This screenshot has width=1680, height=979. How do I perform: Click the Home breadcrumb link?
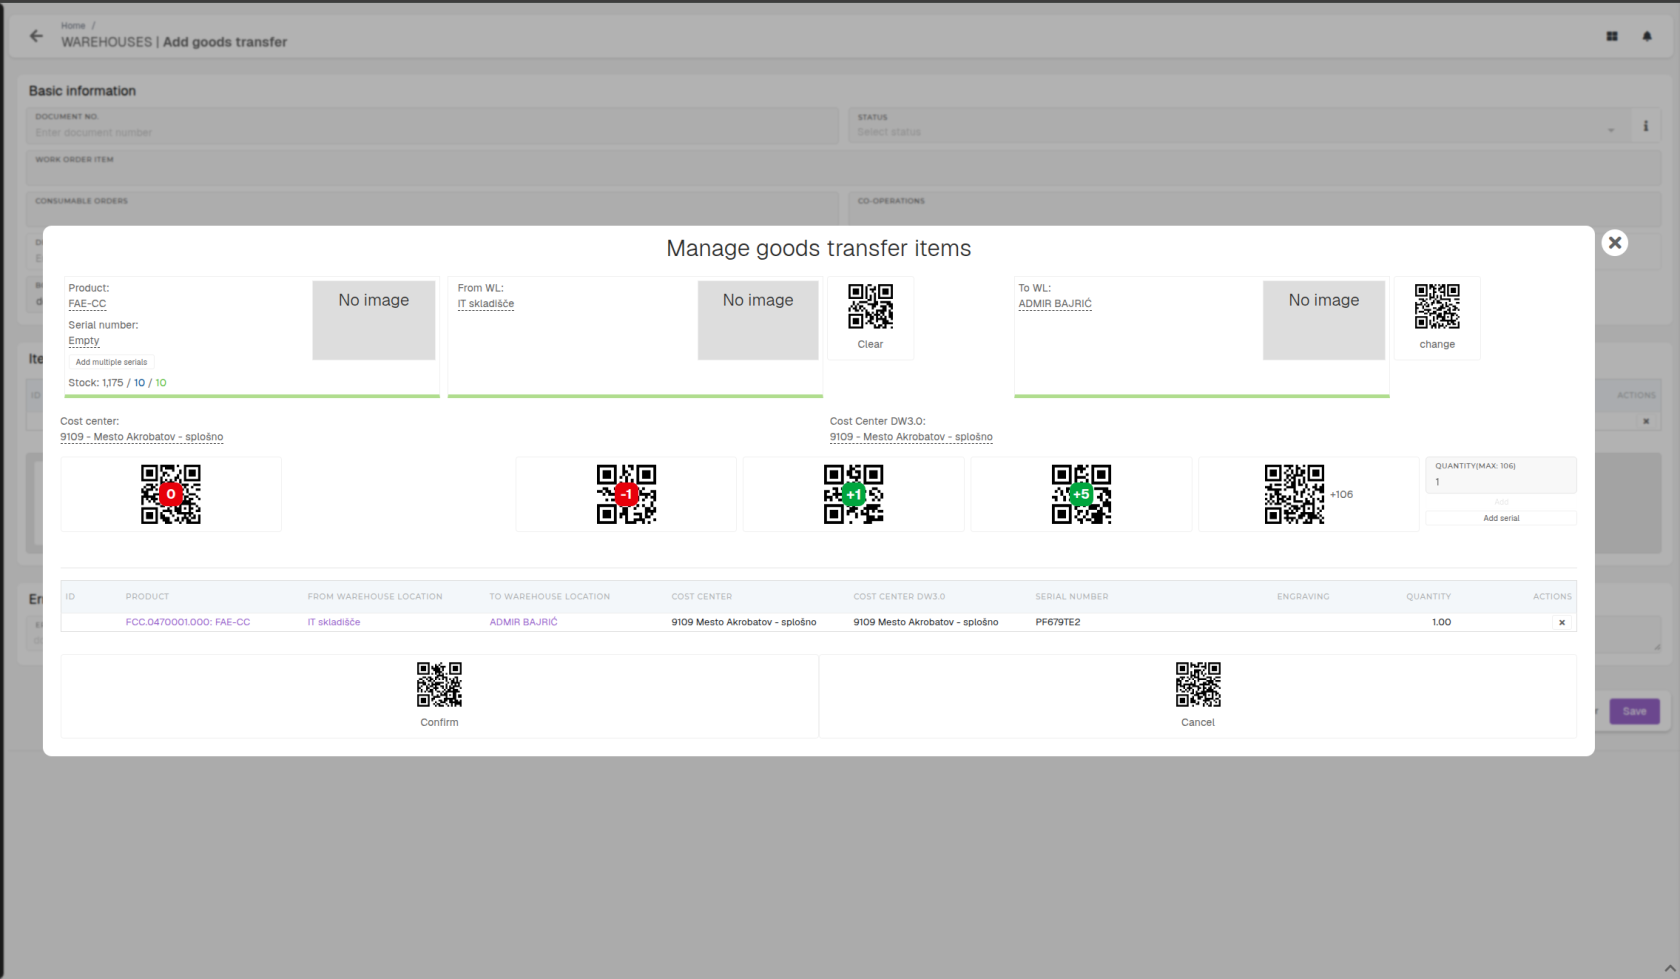[73, 25]
